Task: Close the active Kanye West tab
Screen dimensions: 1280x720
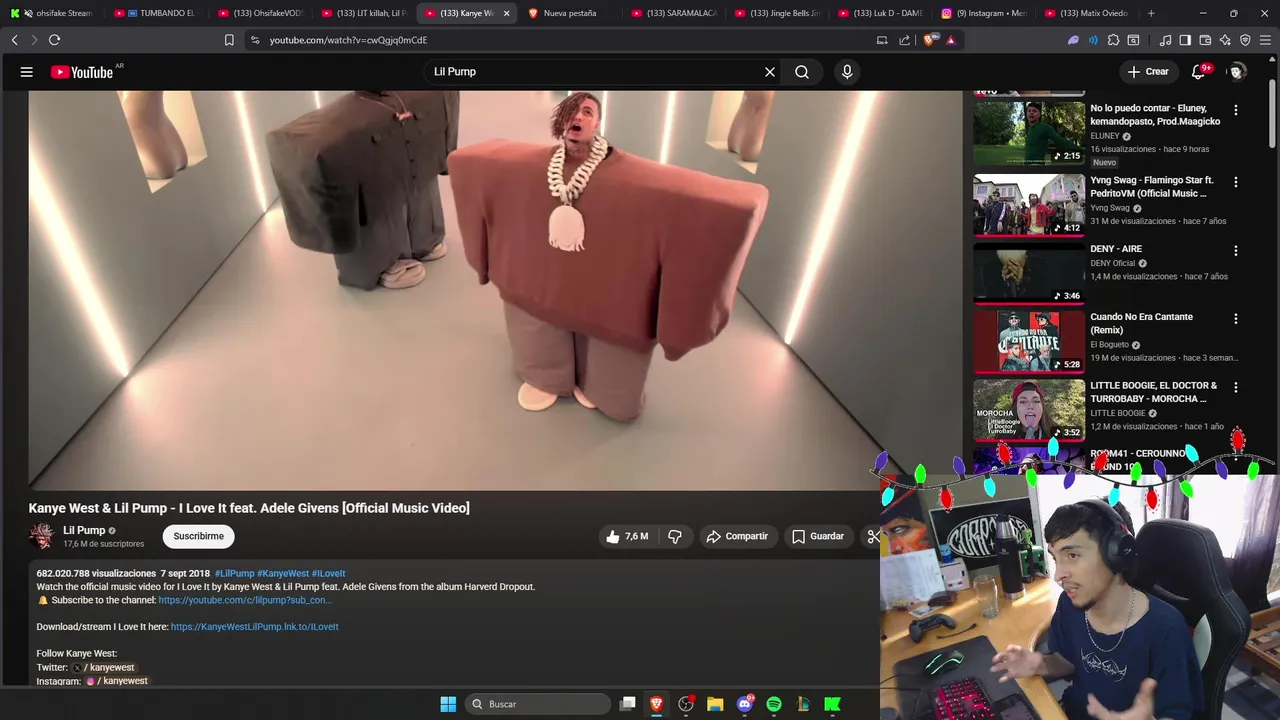Action: pos(506,13)
